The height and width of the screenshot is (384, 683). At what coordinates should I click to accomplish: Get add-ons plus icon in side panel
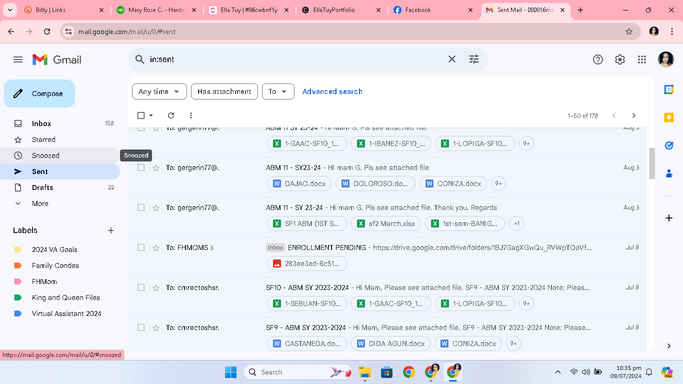coord(669,218)
